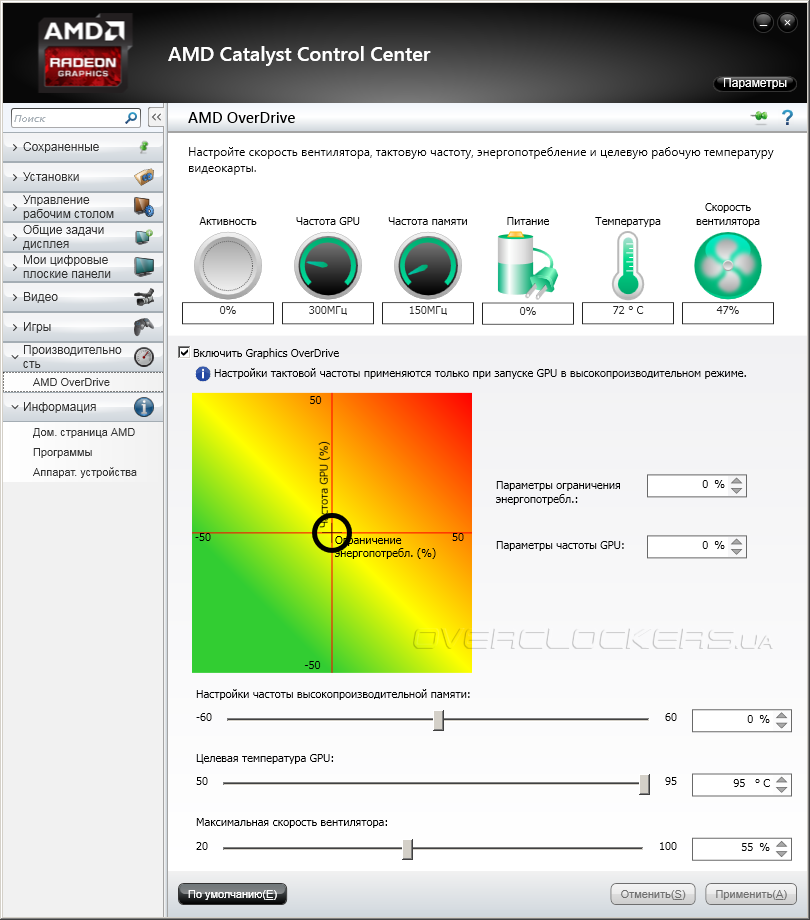Decrease max fan speed down arrow
This screenshot has width=810, height=920.
pos(781,854)
